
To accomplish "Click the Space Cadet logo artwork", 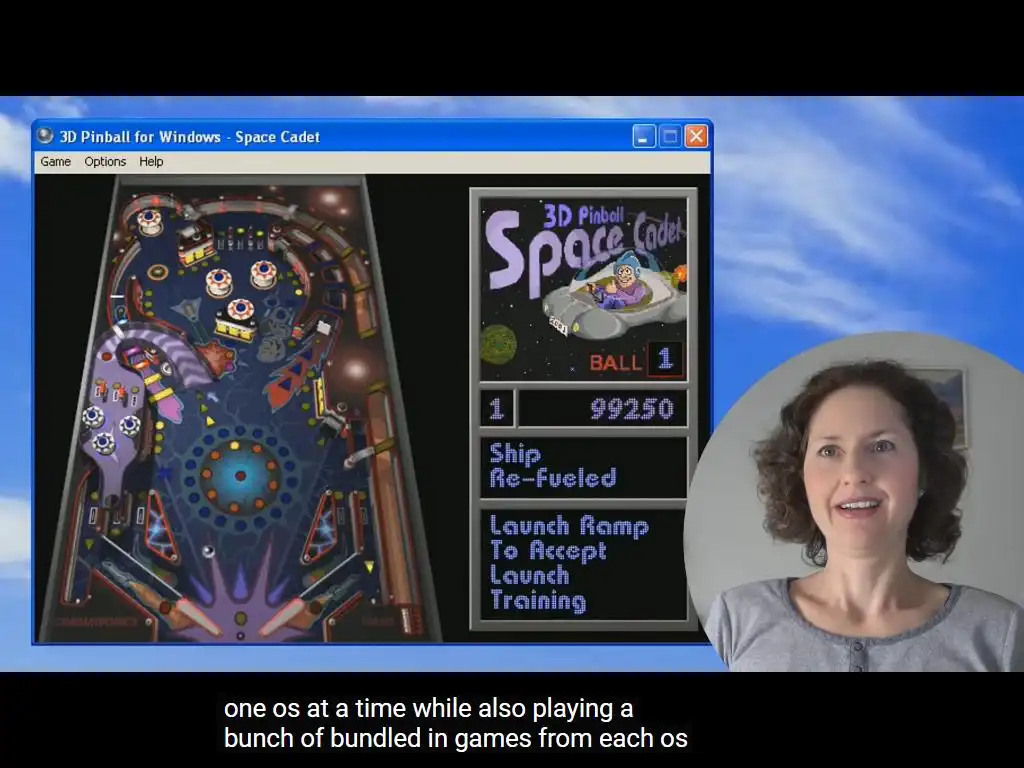I will click(x=584, y=289).
